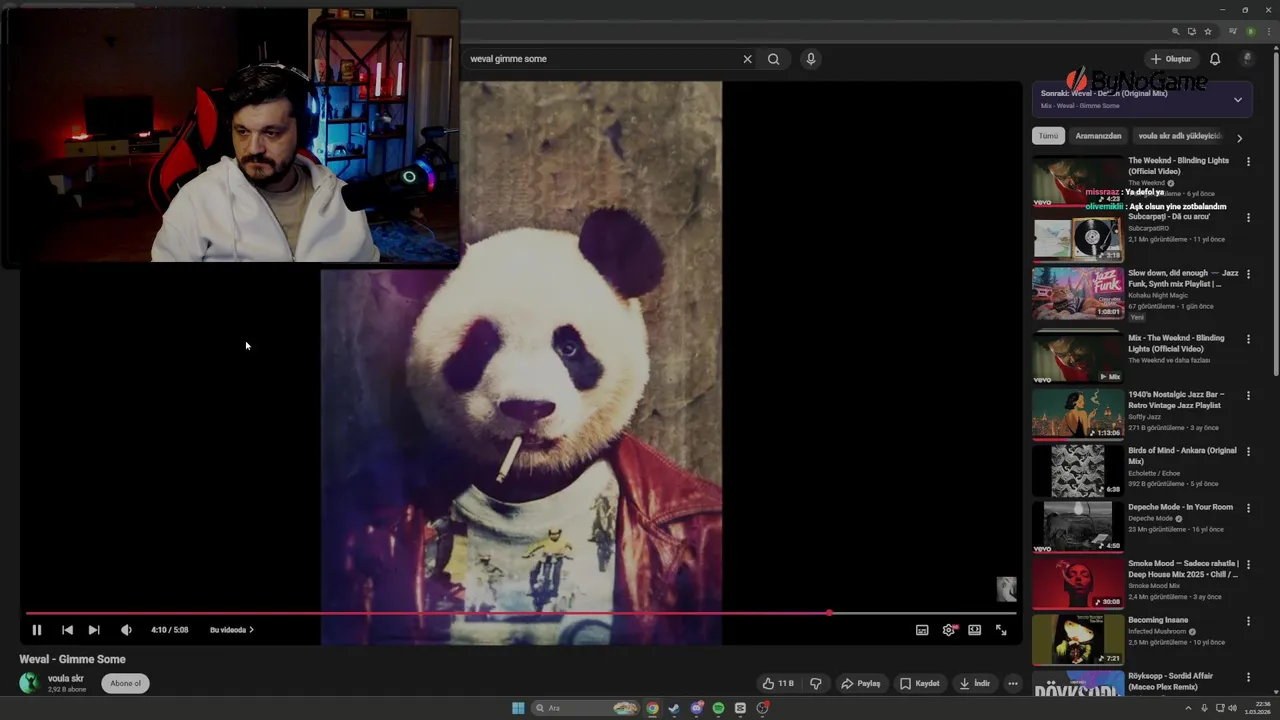Open the Windows Start menu
This screenshot has height=720, width=1280.
click(518, 708)
